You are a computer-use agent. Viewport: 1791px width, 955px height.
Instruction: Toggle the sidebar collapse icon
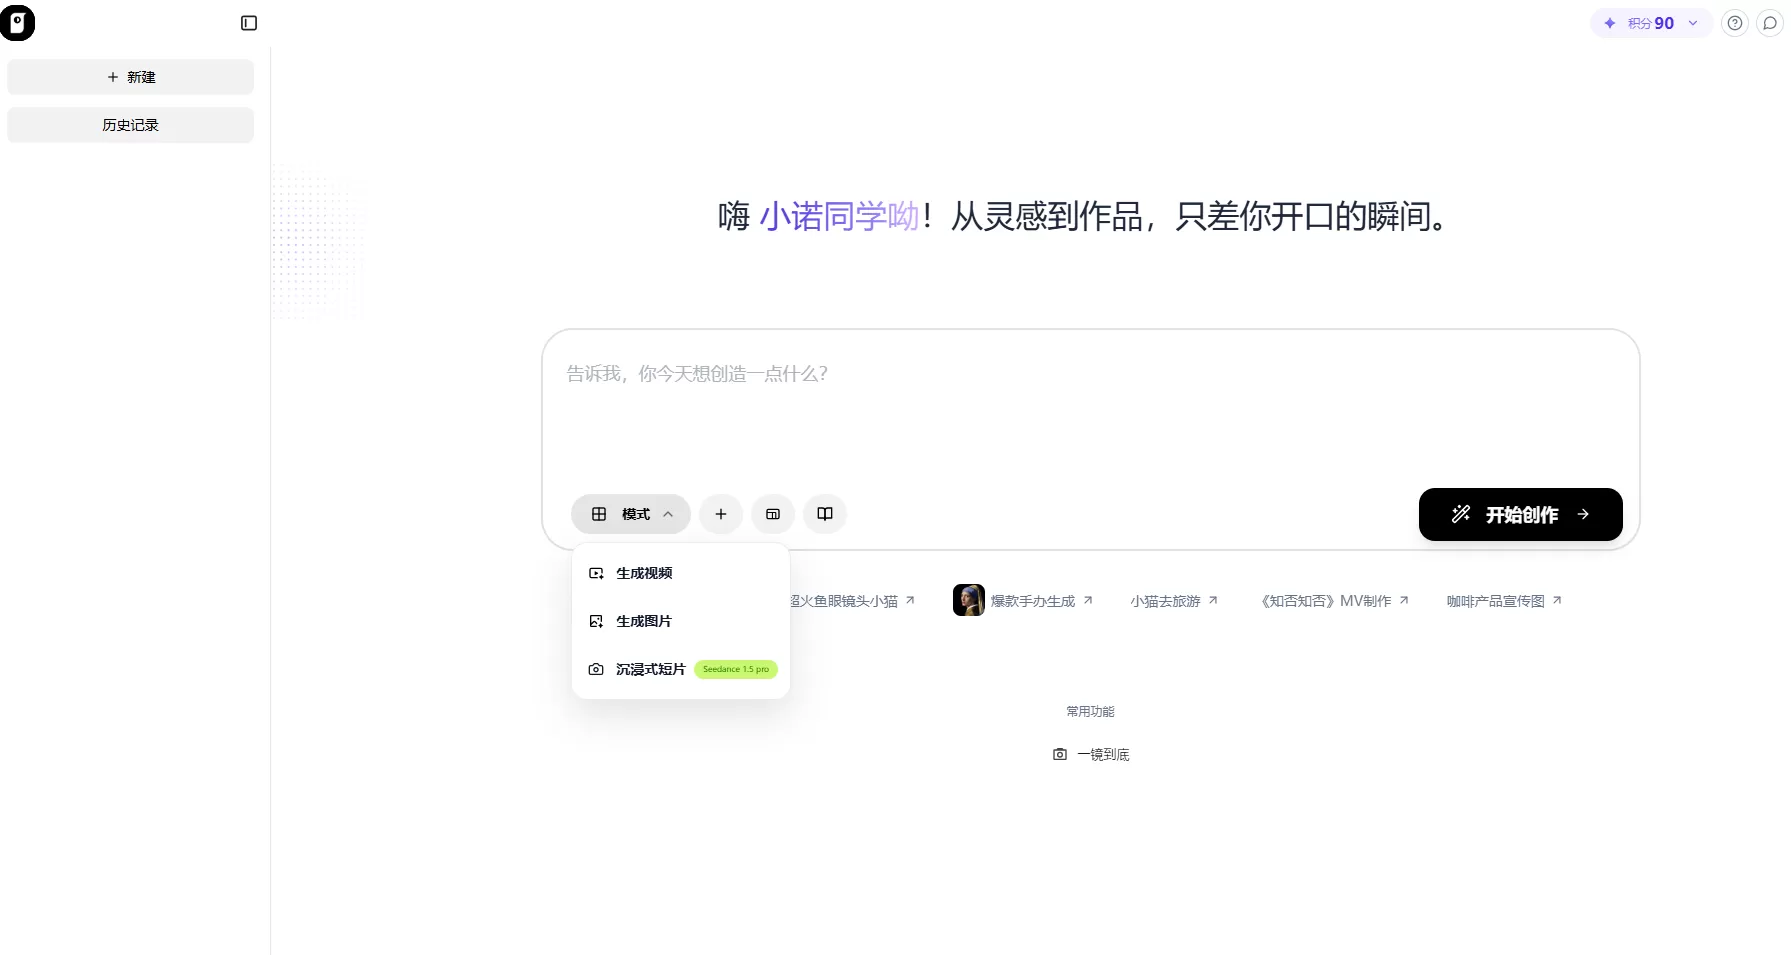point(248,23)
